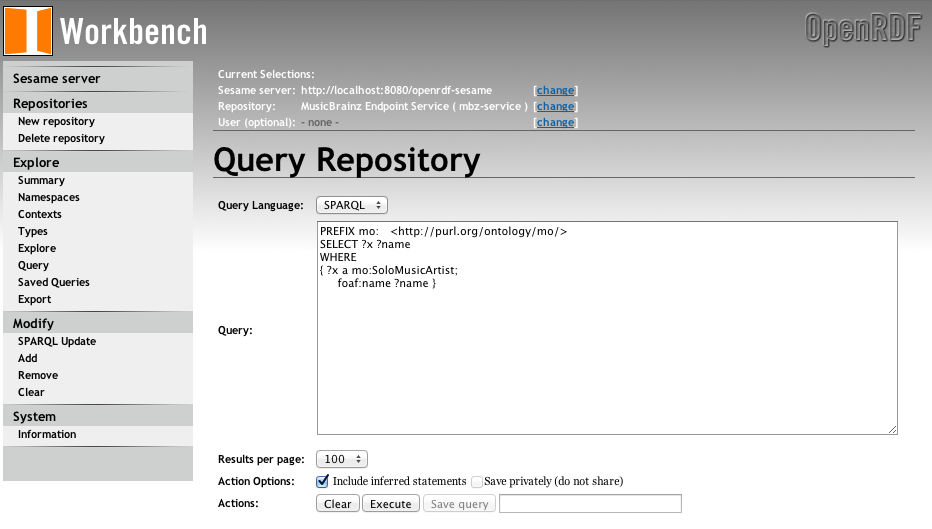Image resolution: width=932 pixels, height=529 pixels.
Task: Change the optional User selection
Action: [x=555, y=122]
